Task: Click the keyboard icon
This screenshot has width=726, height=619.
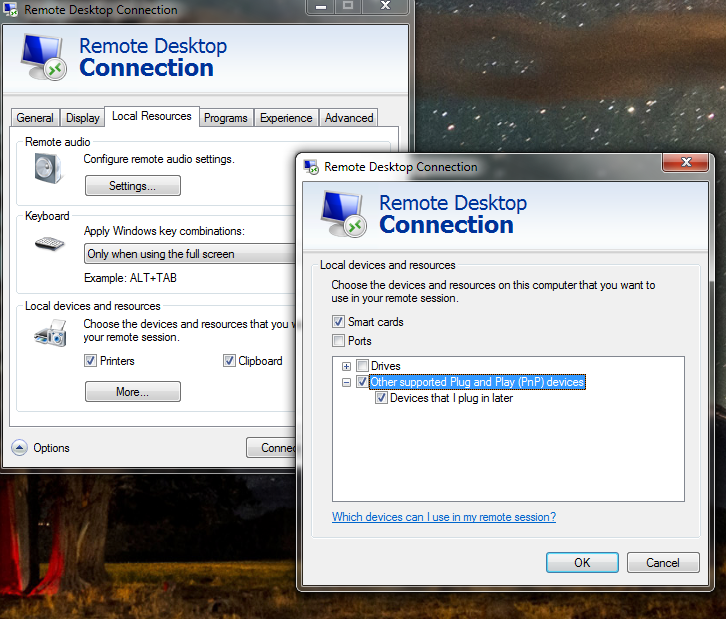Action: 50,243
